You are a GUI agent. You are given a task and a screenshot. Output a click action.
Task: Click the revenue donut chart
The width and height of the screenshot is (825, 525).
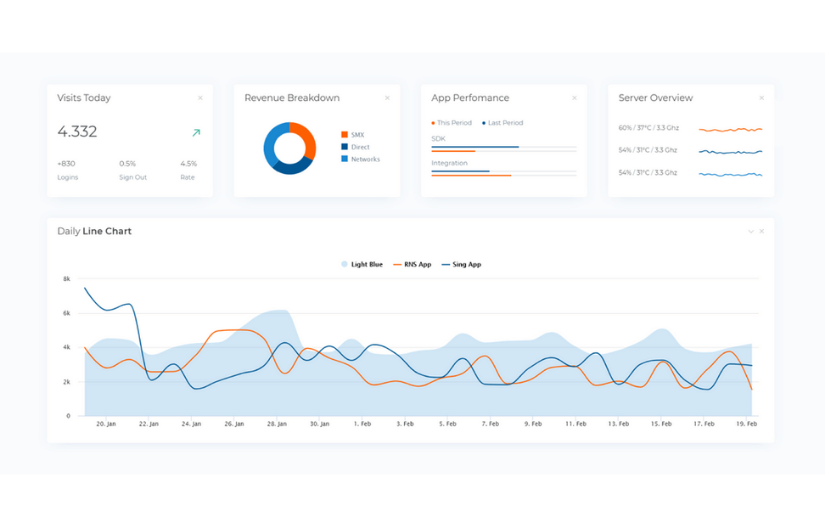coord(289,148)
